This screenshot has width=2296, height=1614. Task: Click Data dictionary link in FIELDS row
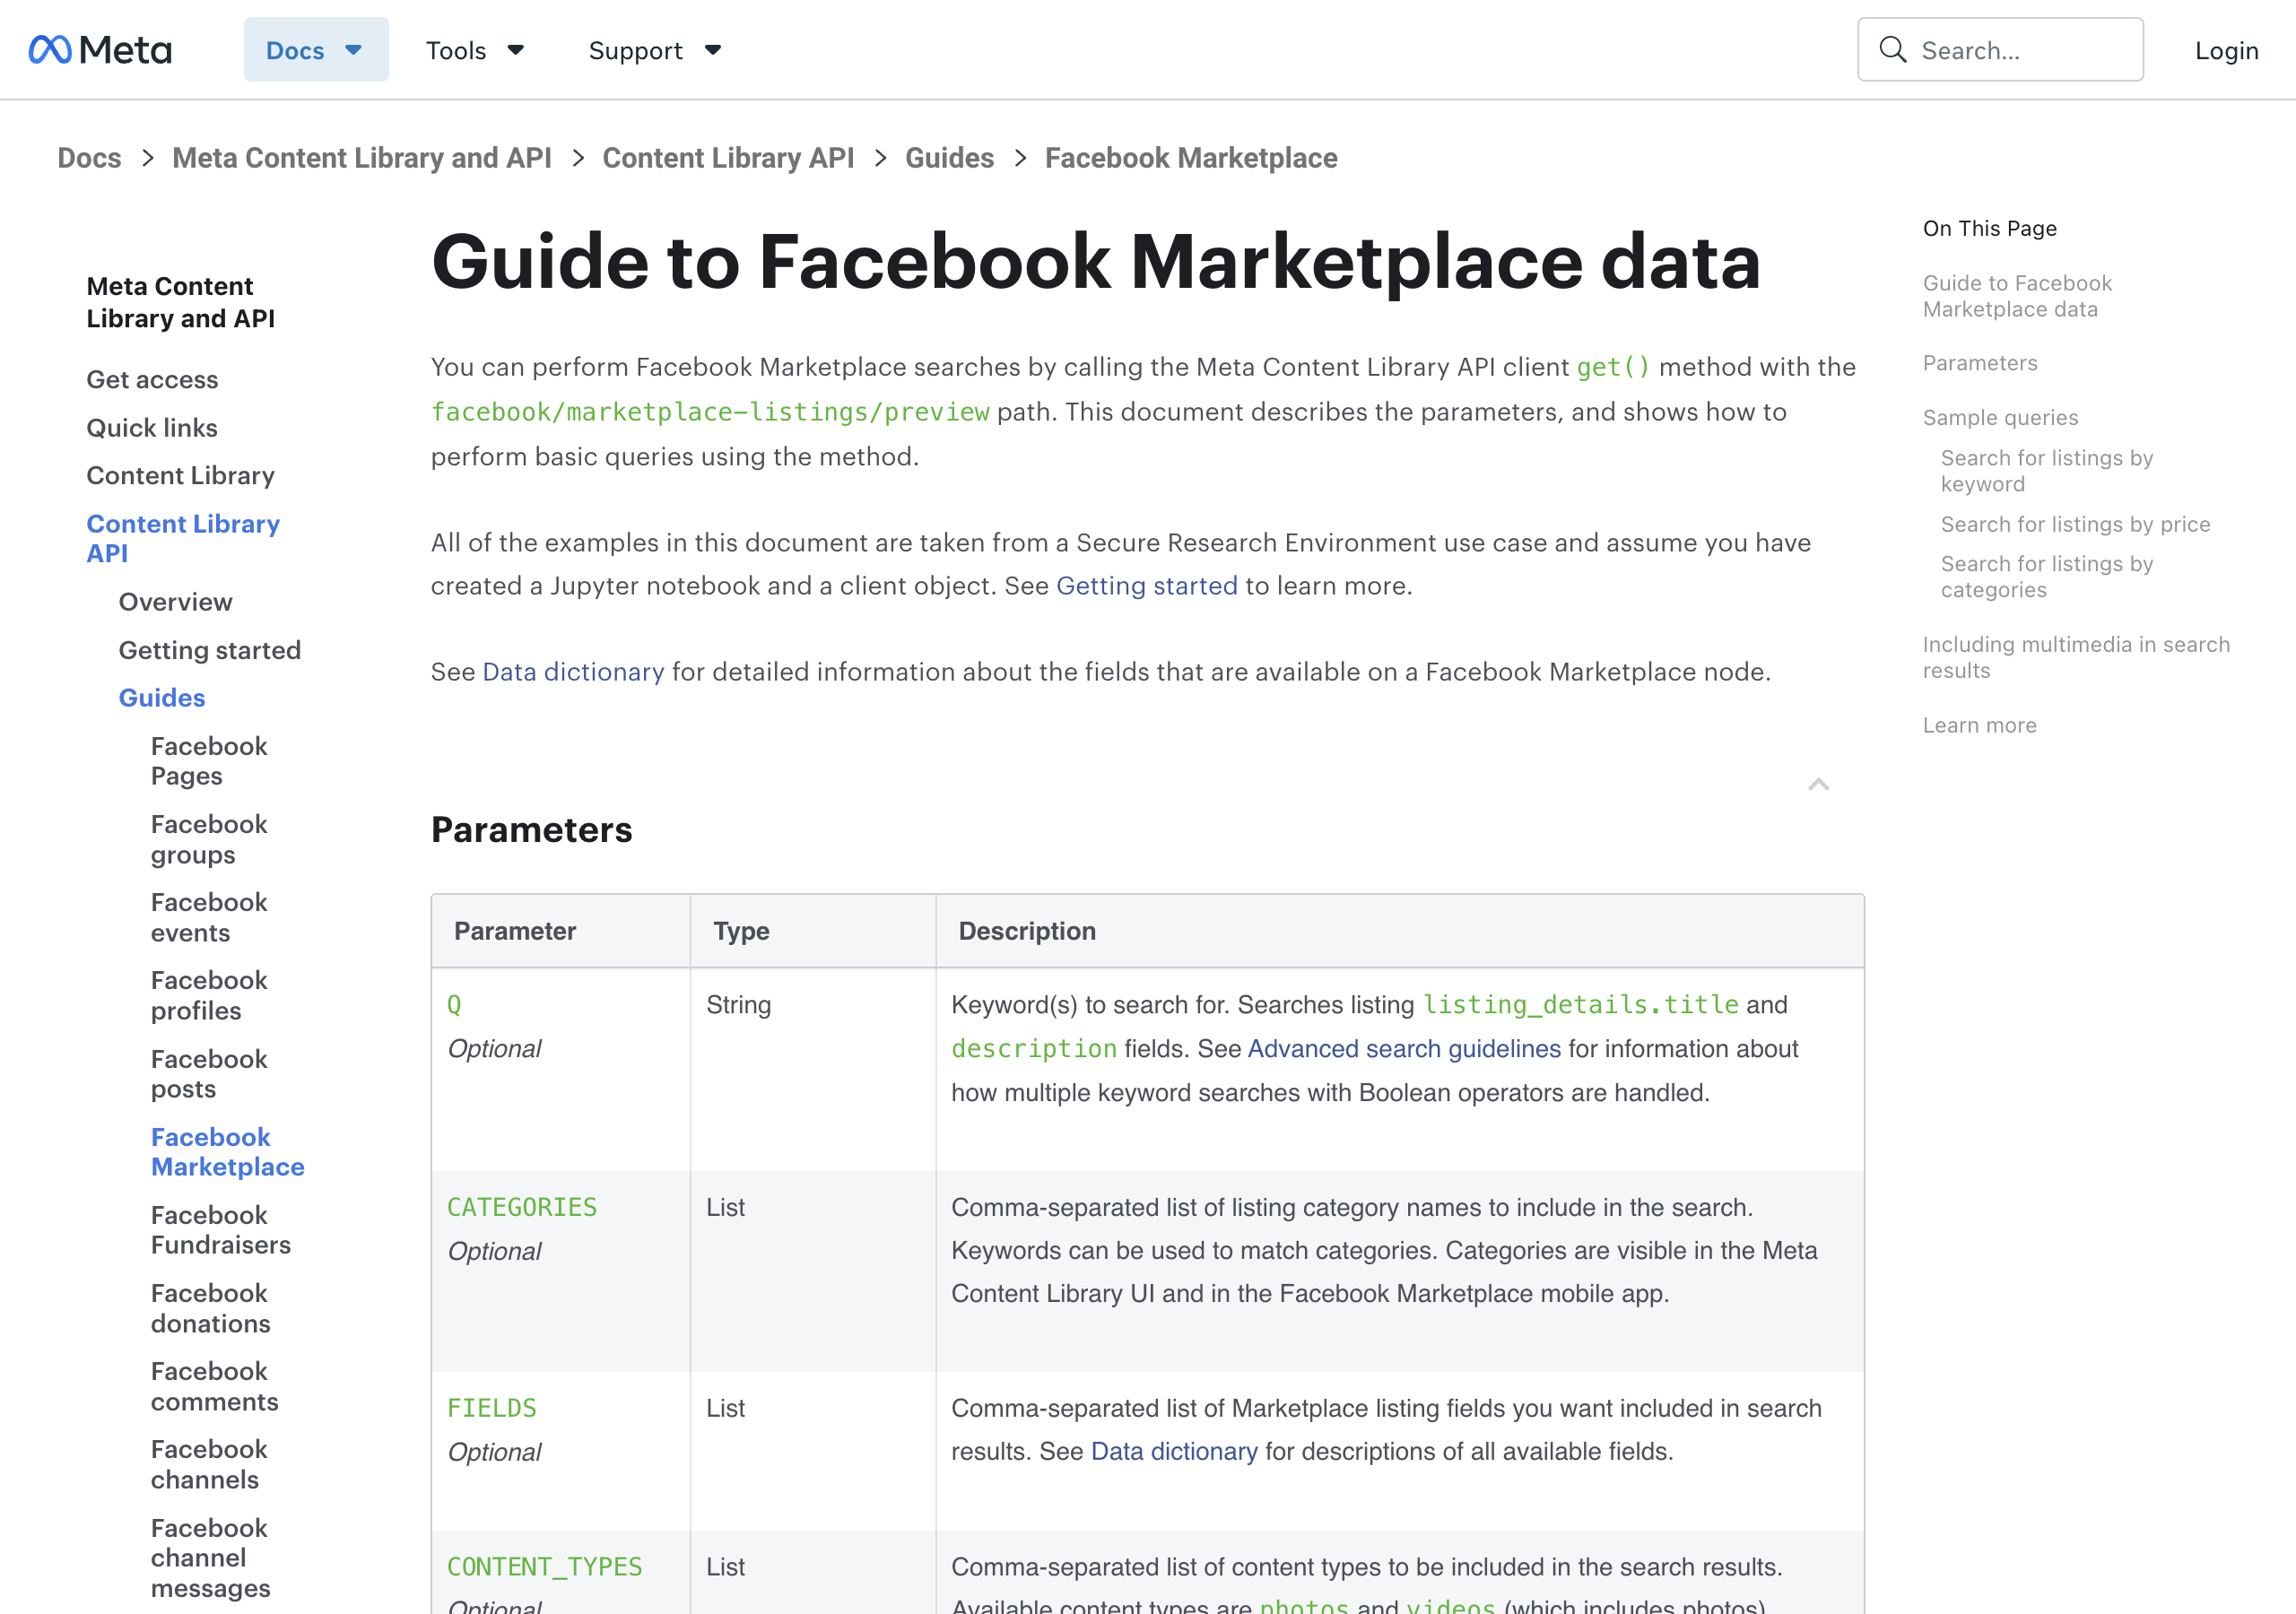[1174, 1452]
